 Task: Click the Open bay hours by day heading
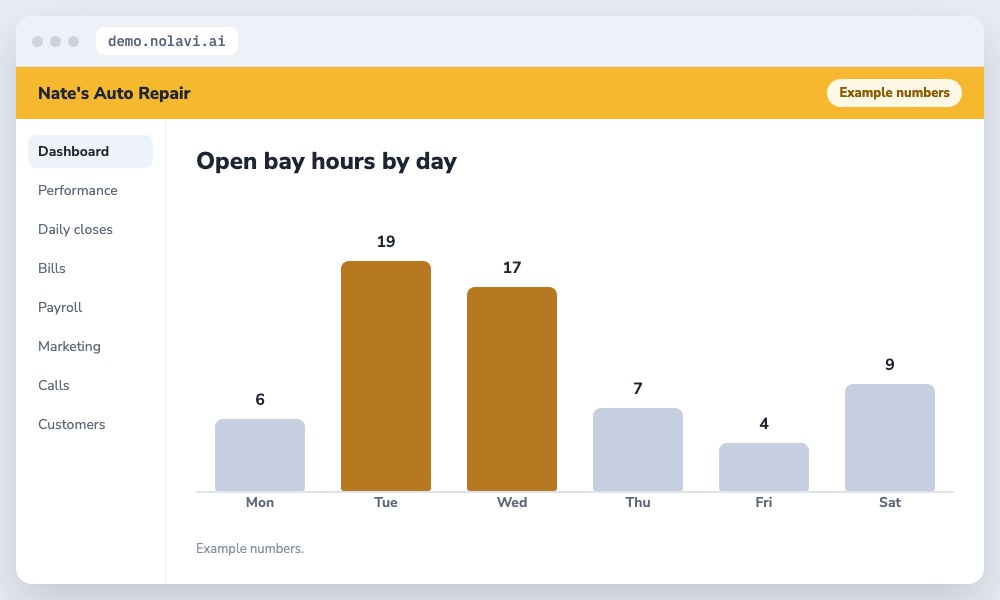(x=327, y=161)
